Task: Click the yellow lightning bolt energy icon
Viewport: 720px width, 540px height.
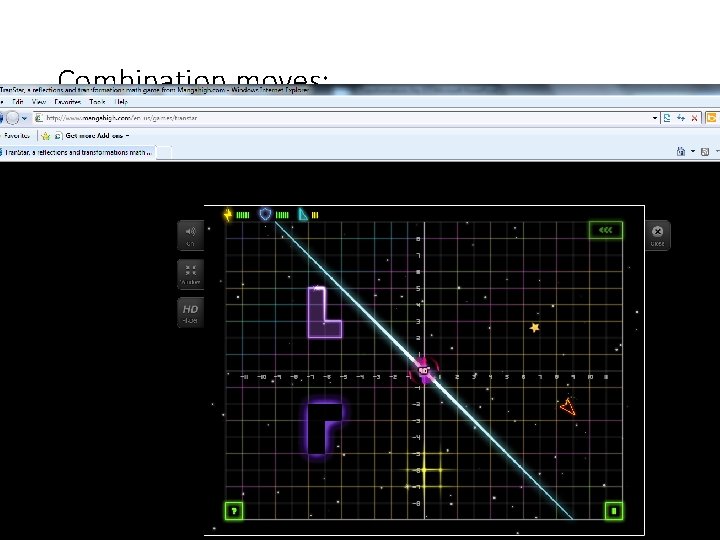Action: [228, 214]
